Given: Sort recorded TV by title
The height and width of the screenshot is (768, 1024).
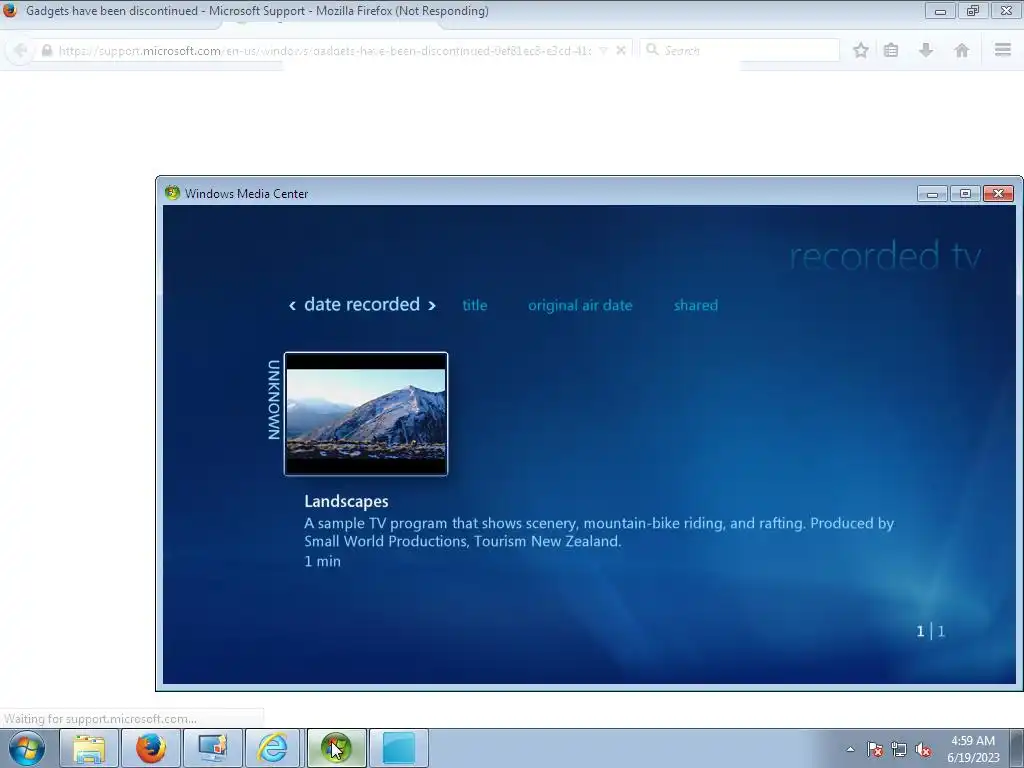Looking at the screenshot, I should pyautogui.click(x=475, y=305).
